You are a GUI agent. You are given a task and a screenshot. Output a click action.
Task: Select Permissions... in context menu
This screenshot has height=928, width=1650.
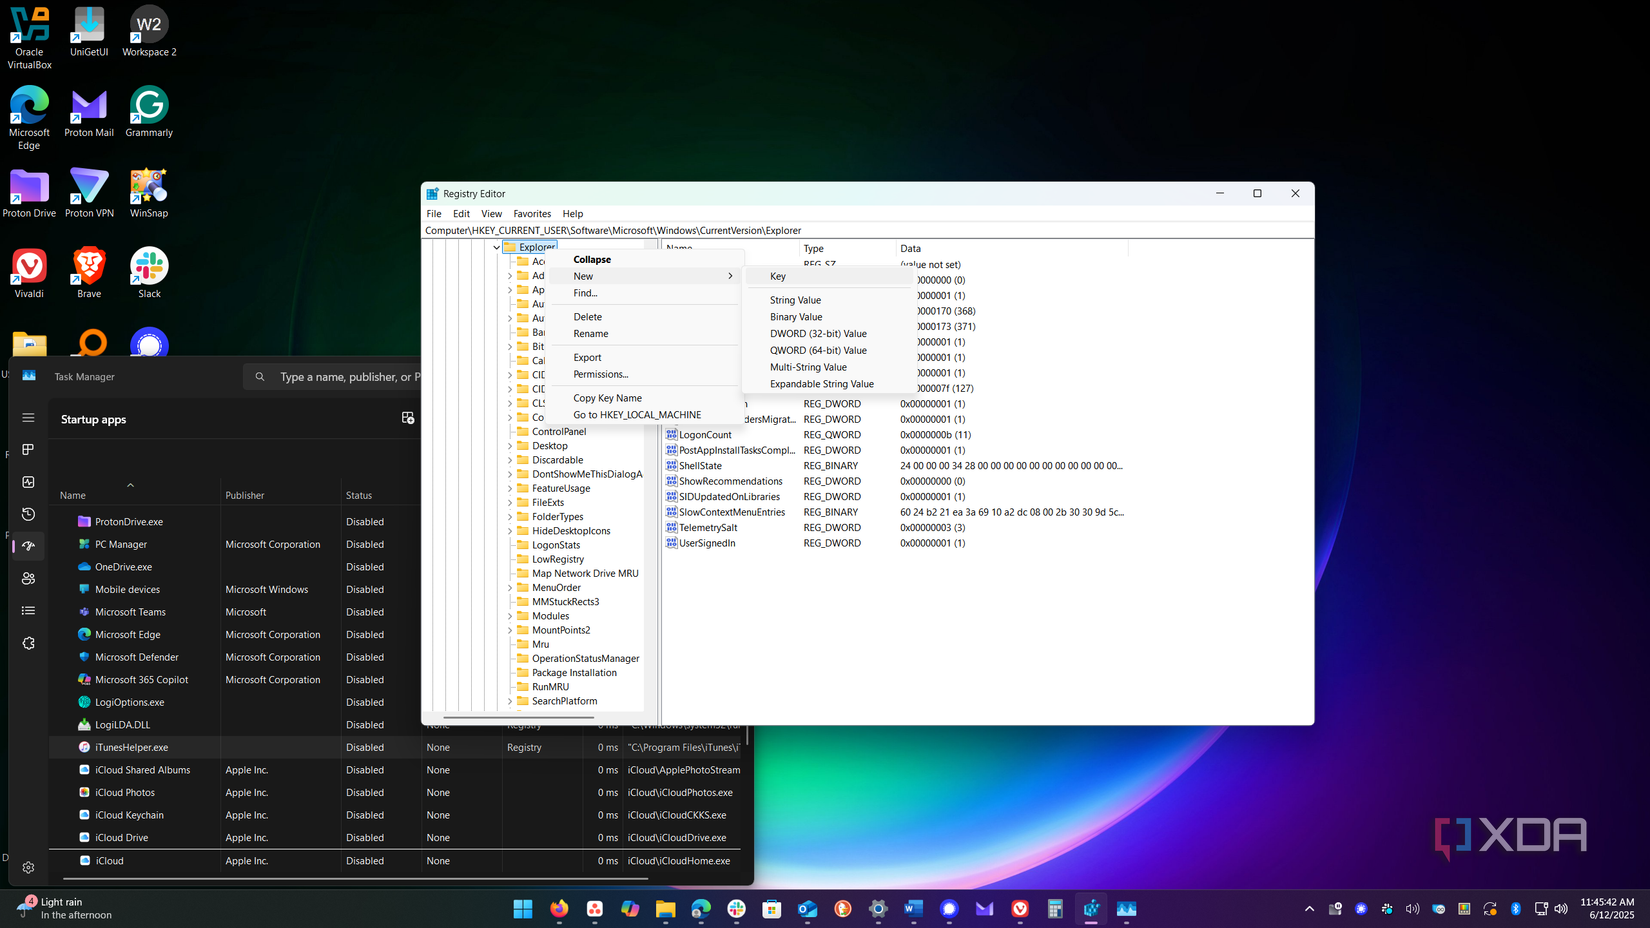pos(600,374)
